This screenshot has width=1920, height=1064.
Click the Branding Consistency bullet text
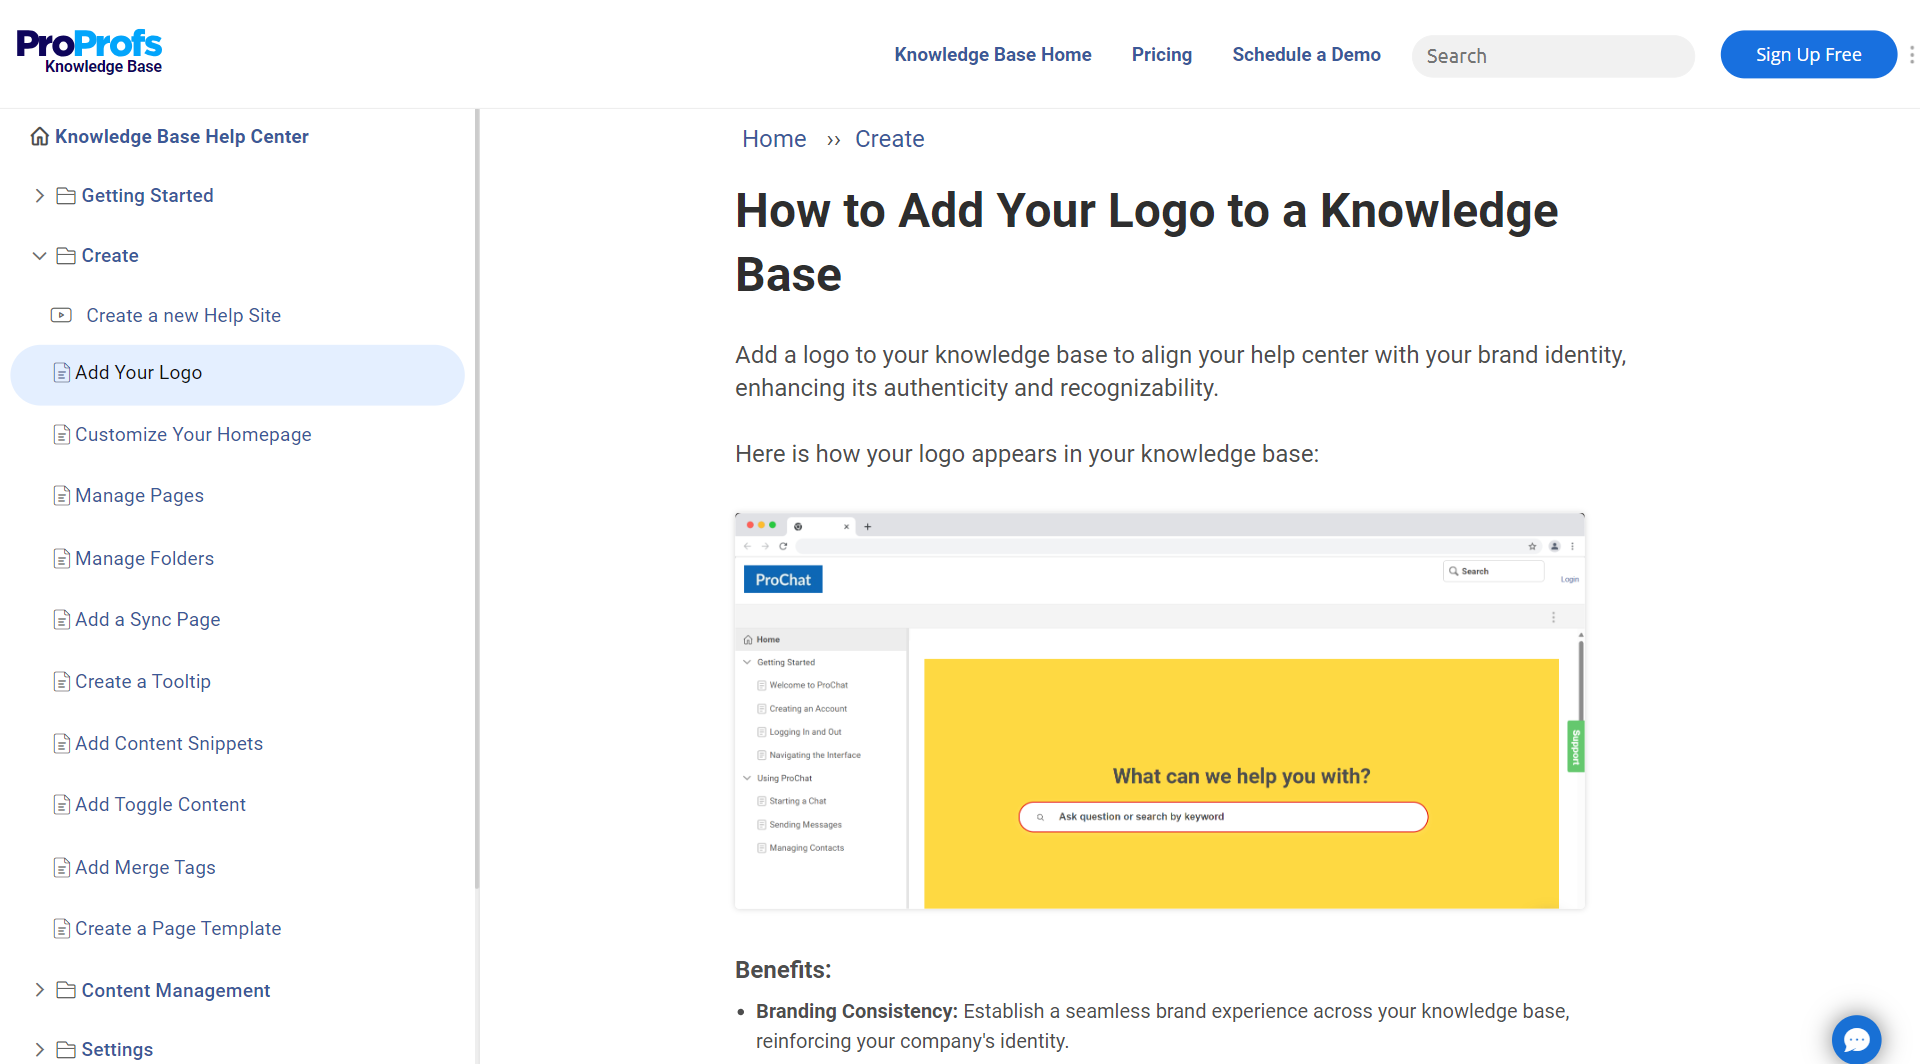click(1163, 1026)
